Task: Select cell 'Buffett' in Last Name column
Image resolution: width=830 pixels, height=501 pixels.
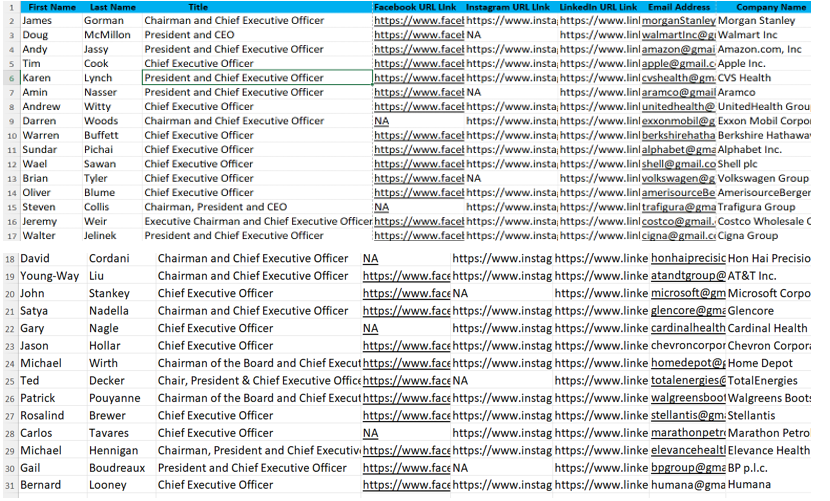Action: tap(113, 136)
